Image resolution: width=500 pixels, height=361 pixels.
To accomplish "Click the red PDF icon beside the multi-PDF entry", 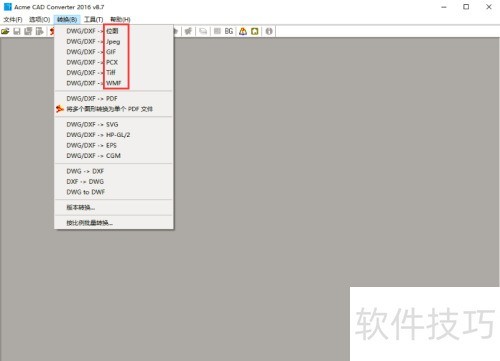I will tap(60, 109).
